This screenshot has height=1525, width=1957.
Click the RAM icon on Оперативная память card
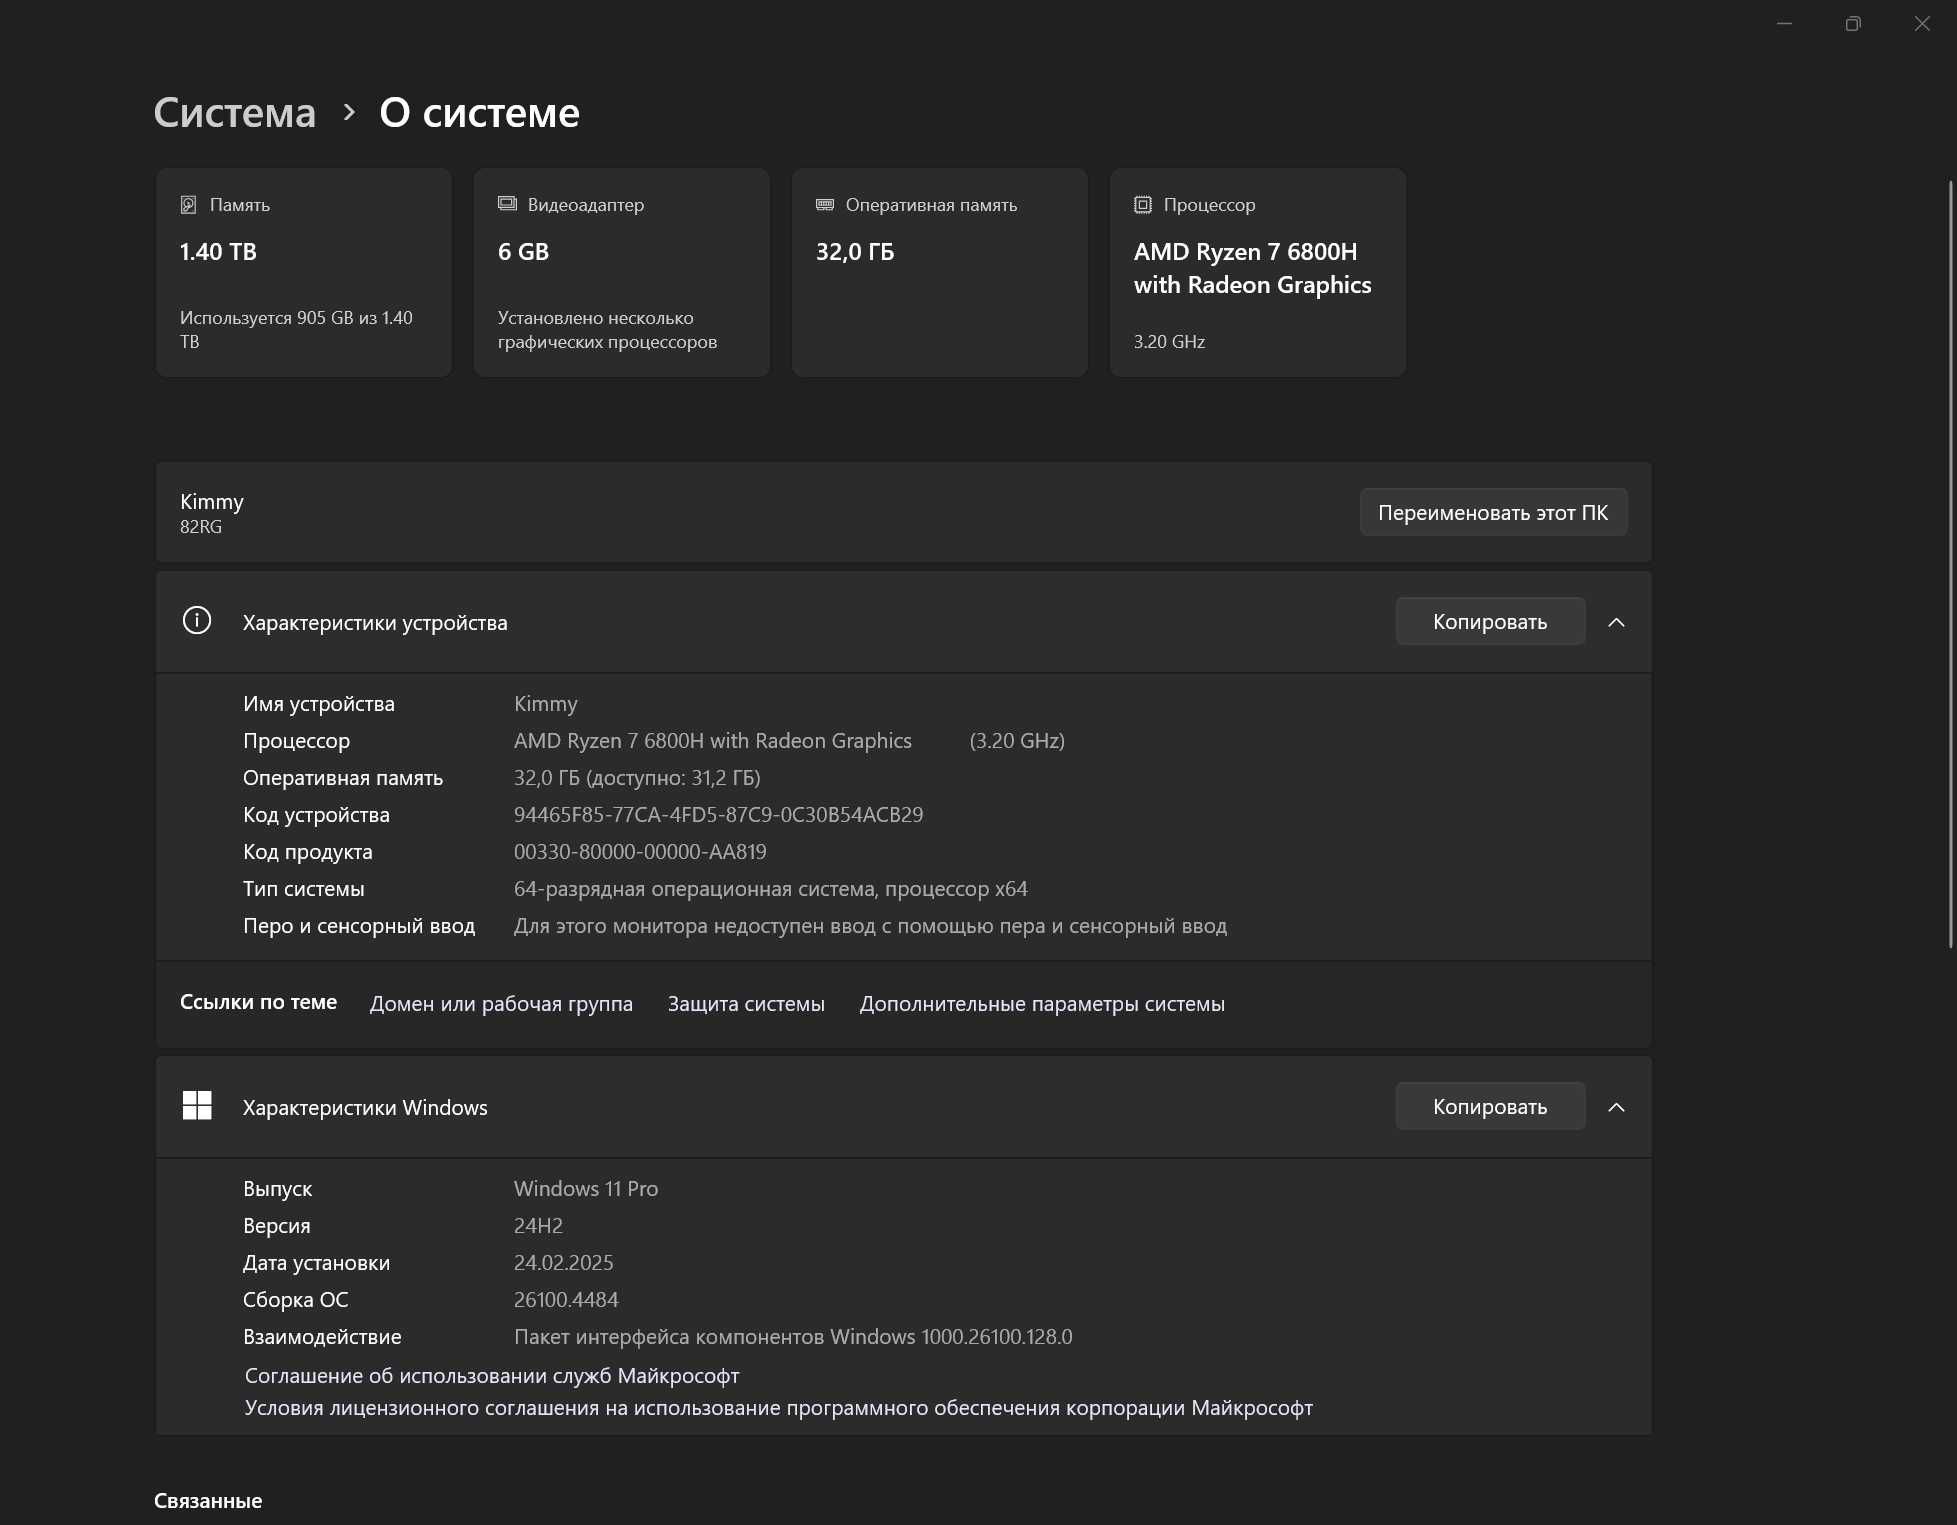pos(825,205)
